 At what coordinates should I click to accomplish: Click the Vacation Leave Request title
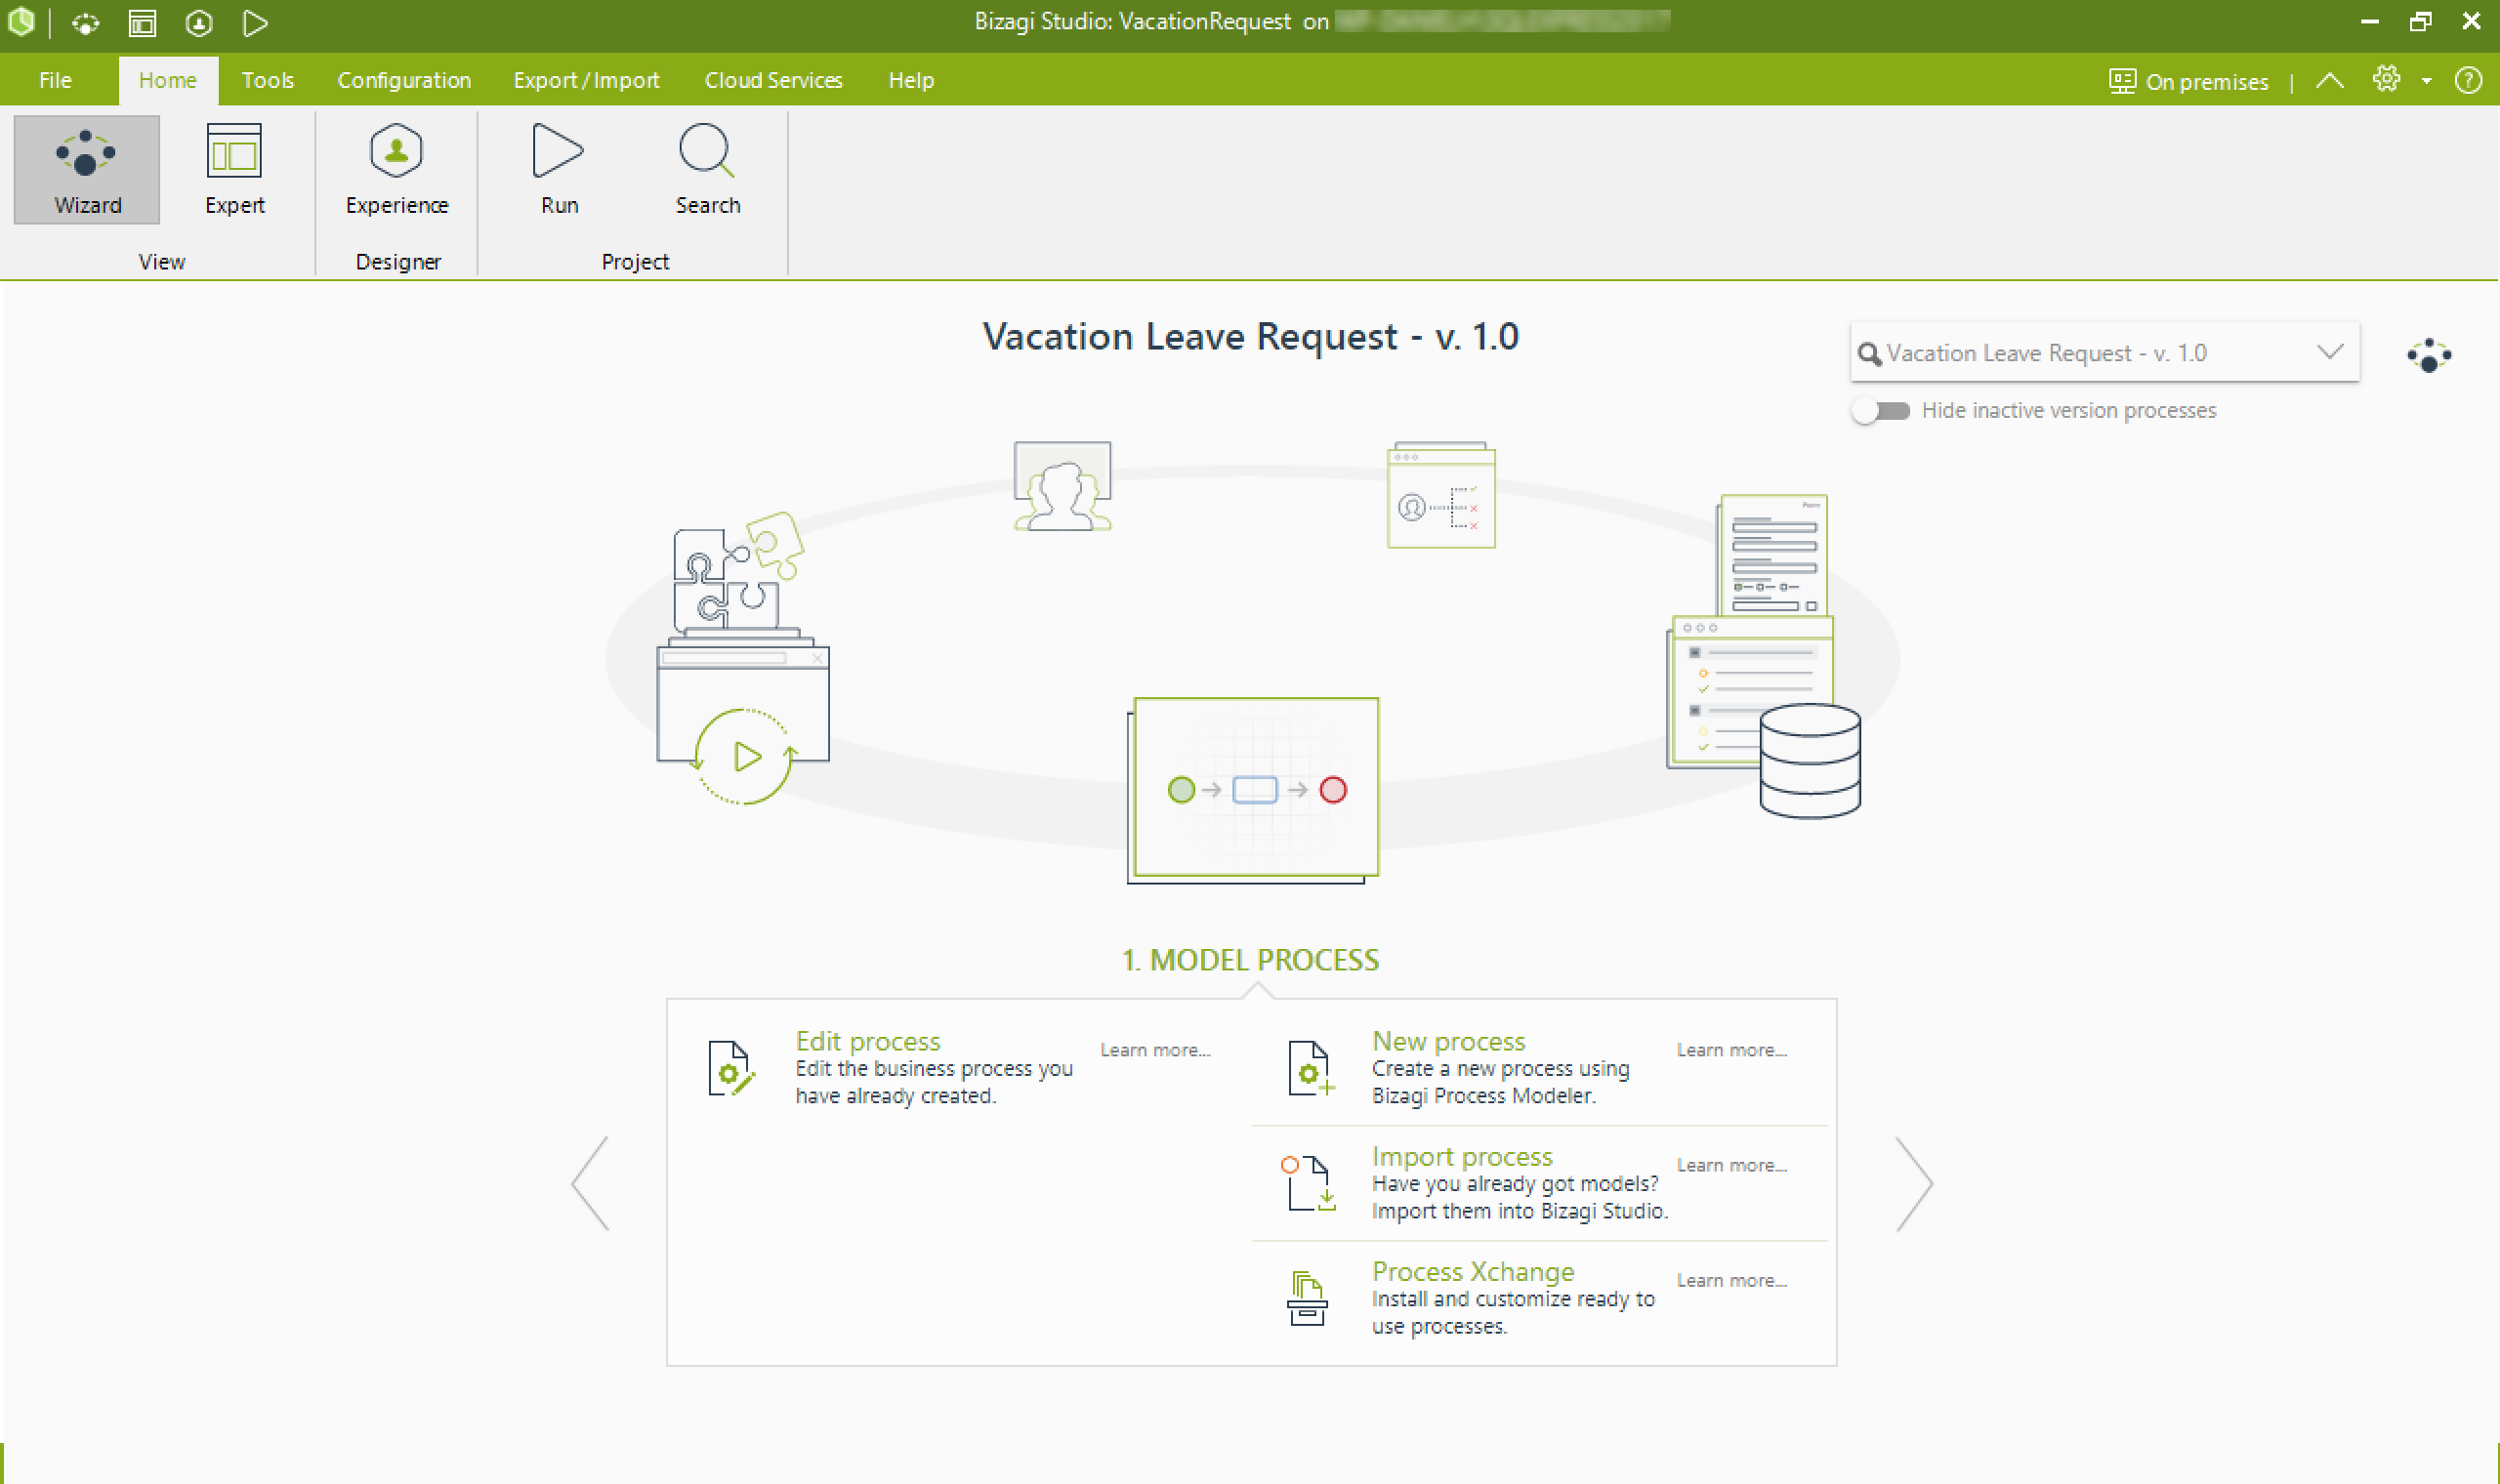(x=1250, y=336)
